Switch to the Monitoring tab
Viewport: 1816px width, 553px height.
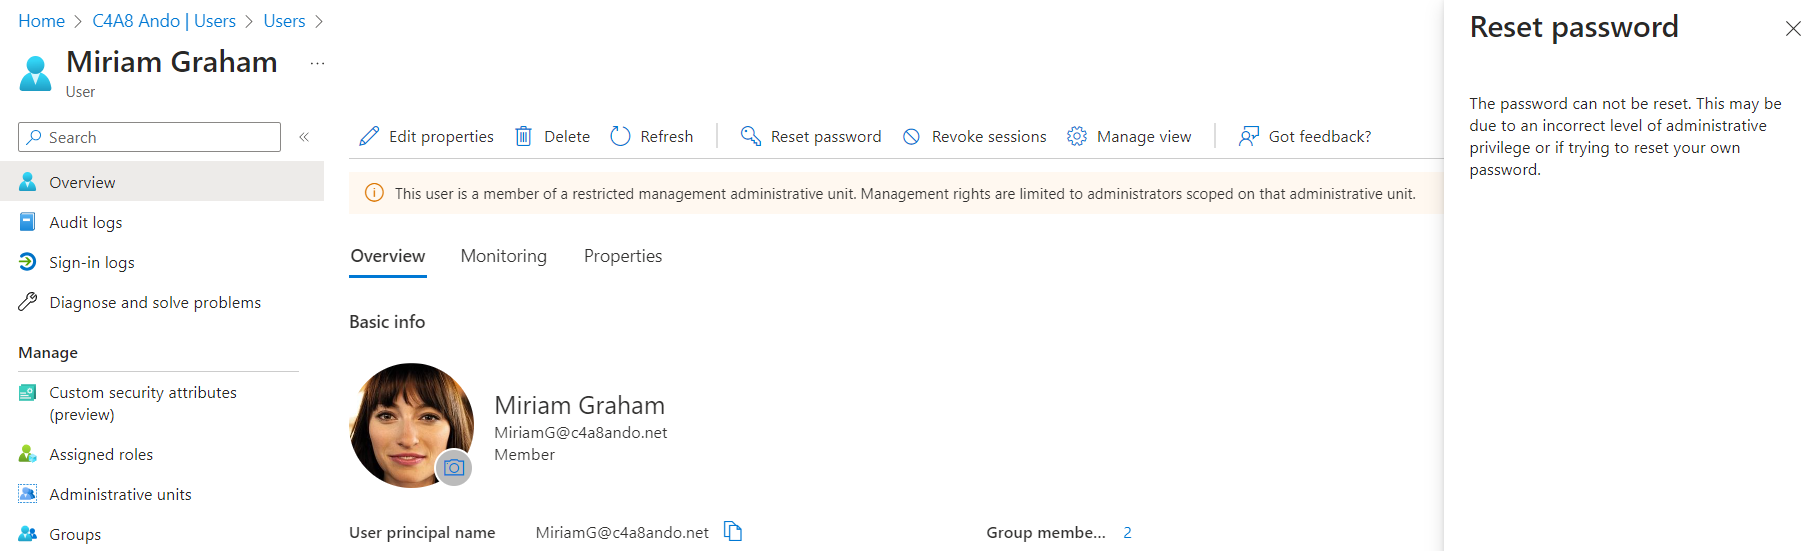pyautogui.click(x=503, y=256)
